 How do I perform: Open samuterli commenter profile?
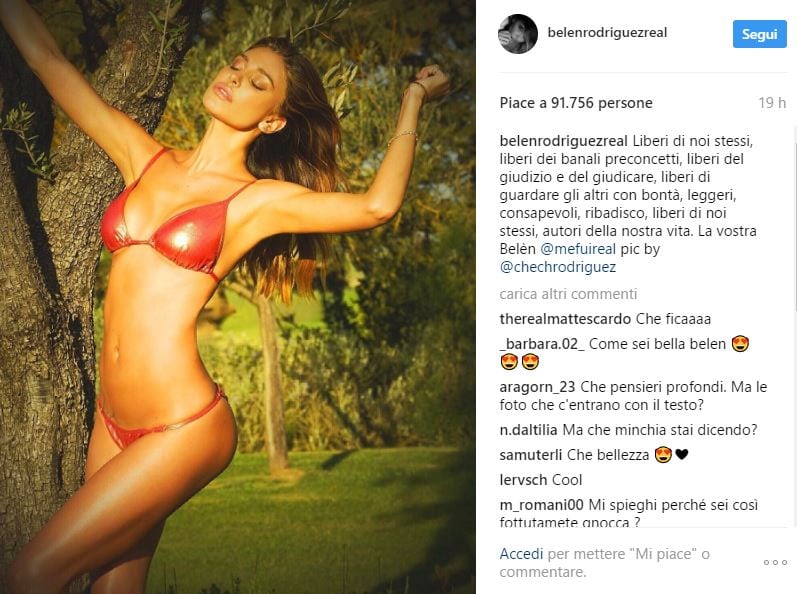click(x=531, y=455)
